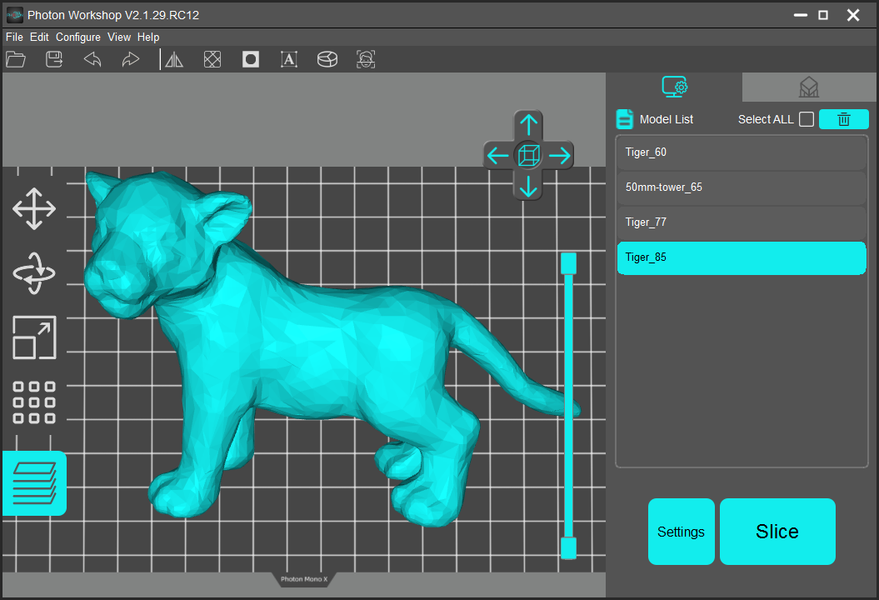Open the Settings button
This screenshot has width=879, height=600.
pos(681,532)
